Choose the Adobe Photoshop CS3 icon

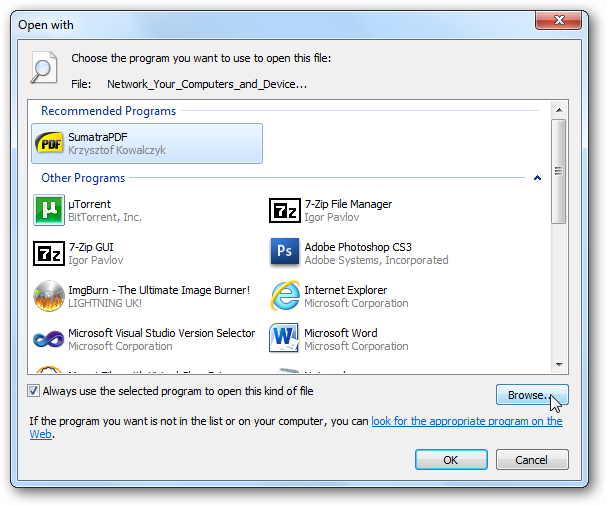pyautogui.click(x=285, y=253)
